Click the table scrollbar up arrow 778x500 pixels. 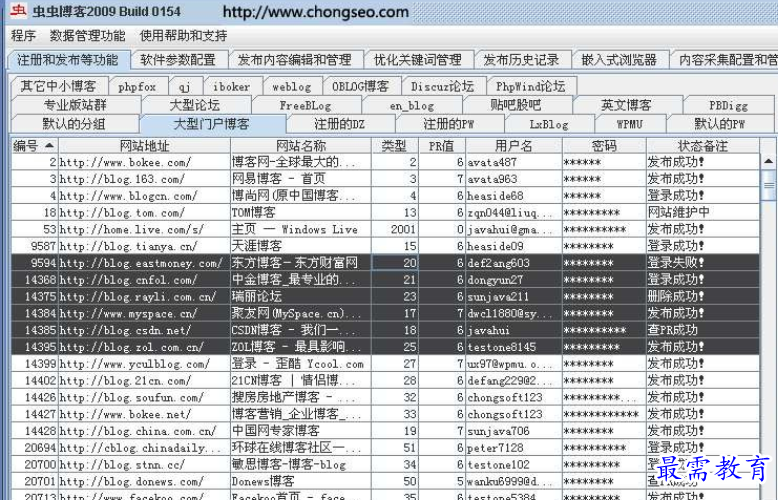[x=769, y=161]
